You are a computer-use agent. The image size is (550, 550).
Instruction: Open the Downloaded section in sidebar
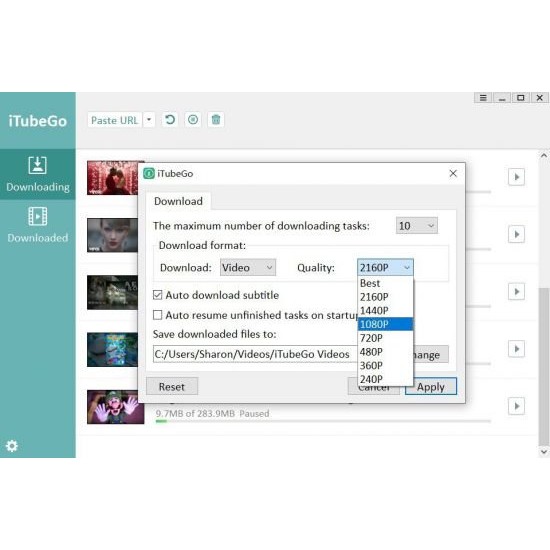click(38, 225)
